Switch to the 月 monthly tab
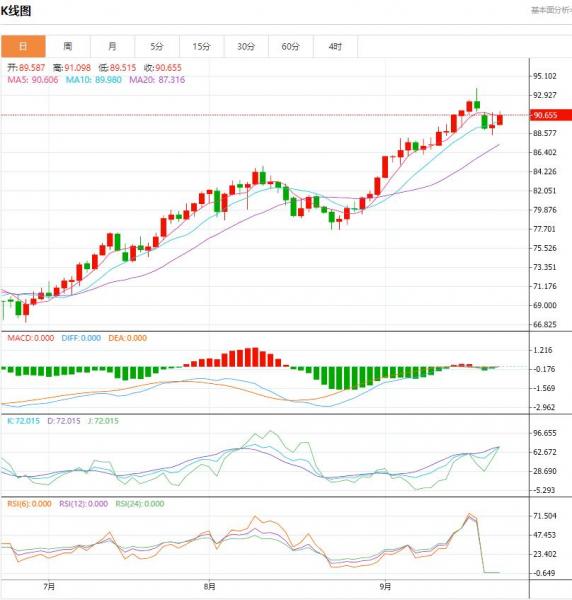 point(112,47)
